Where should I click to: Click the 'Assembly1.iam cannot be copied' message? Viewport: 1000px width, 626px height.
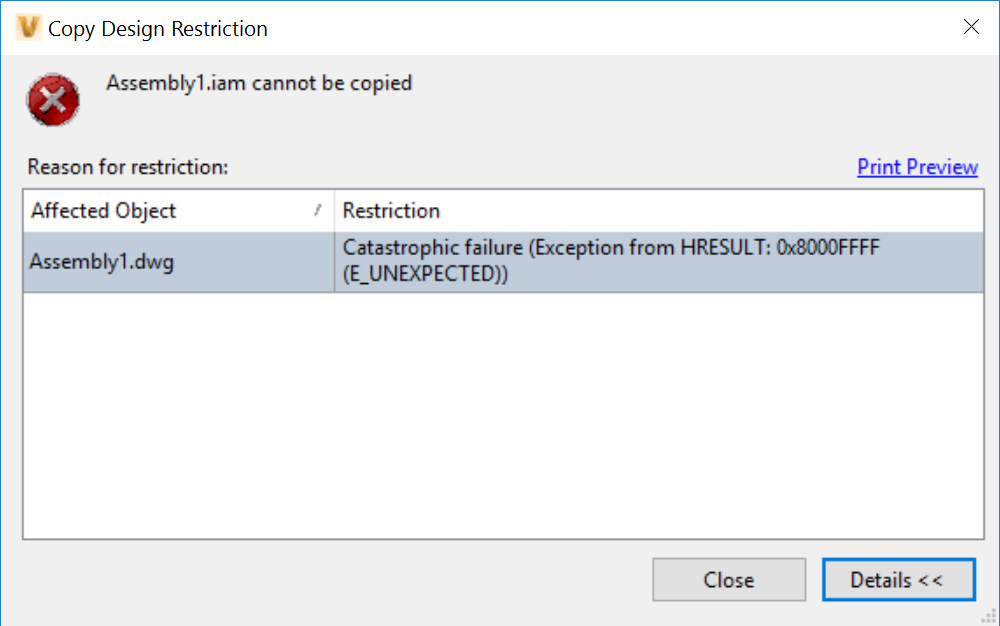pos(259,83)
